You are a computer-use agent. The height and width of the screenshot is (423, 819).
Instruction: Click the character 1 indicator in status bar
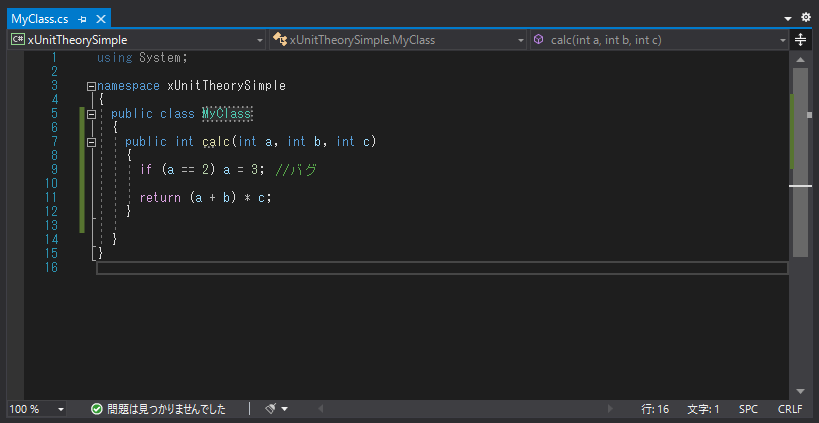pyautogui.click(x=703, y=409)
